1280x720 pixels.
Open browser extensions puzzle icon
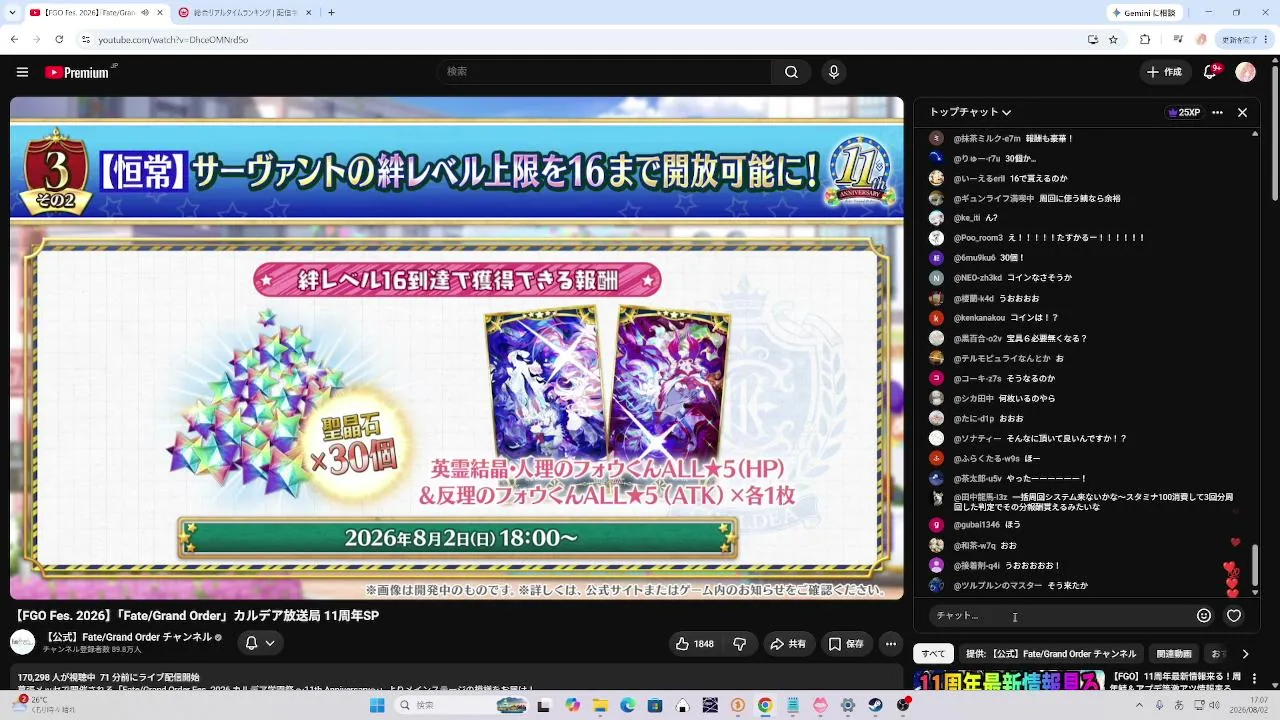[x=1145, y=39]
